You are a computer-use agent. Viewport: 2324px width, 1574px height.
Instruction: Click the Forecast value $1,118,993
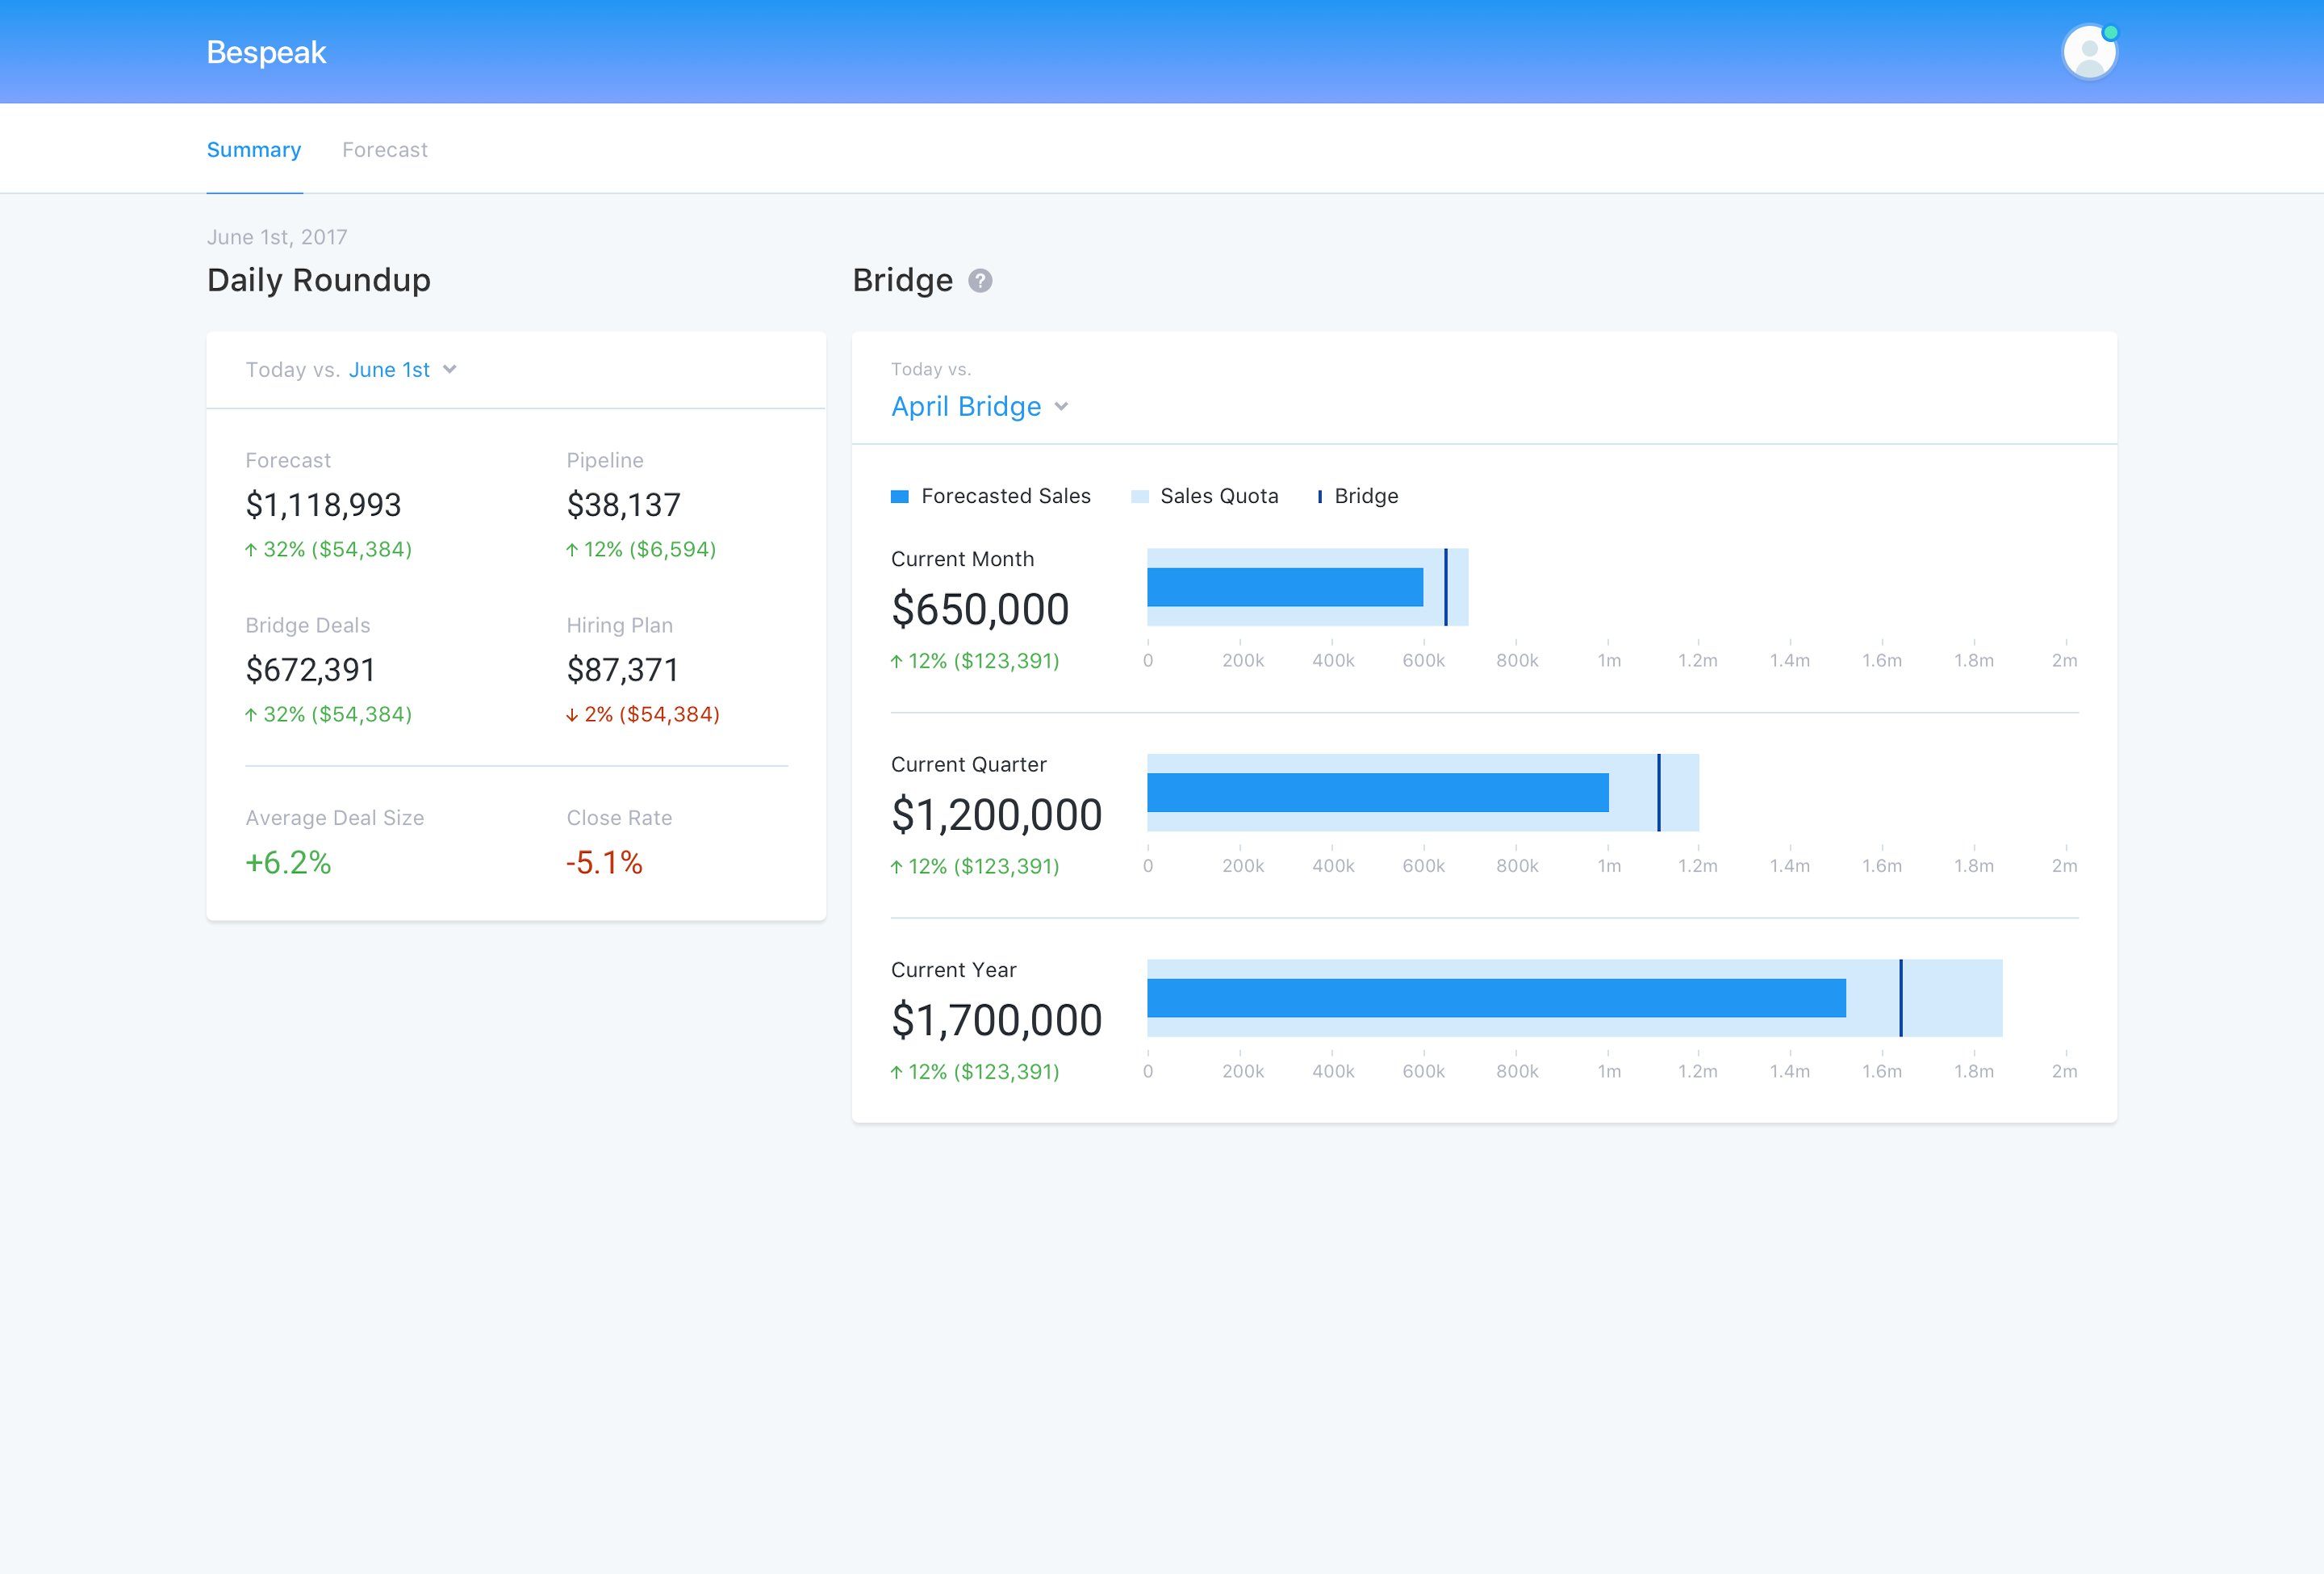323,505
